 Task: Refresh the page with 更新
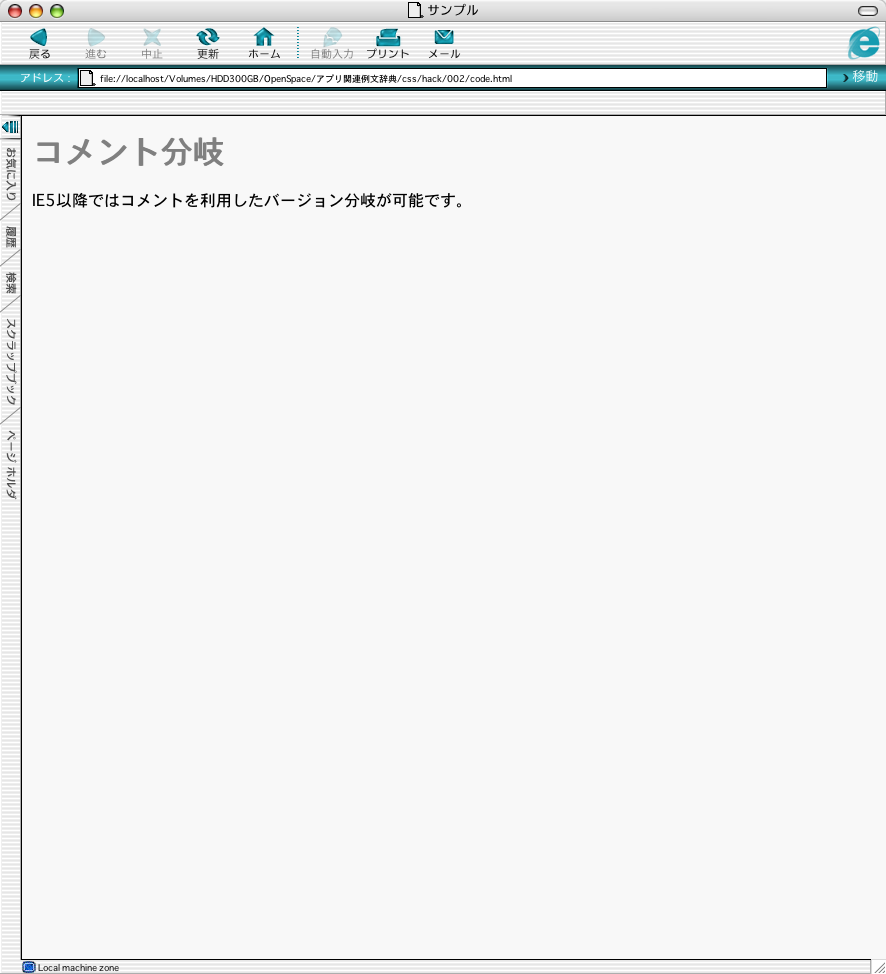click(208, 43)
